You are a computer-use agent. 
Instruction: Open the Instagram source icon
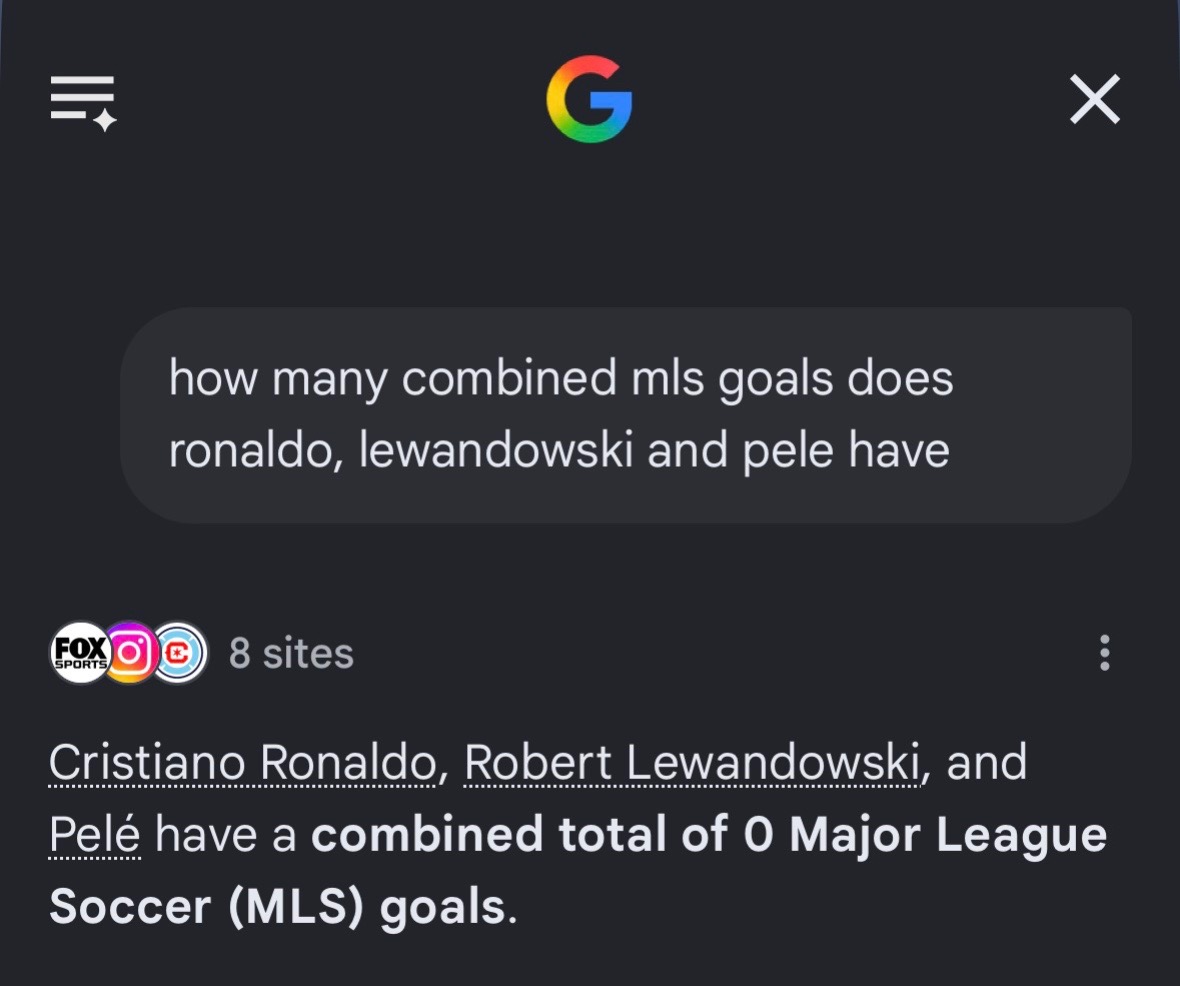(x=129, y=653)
